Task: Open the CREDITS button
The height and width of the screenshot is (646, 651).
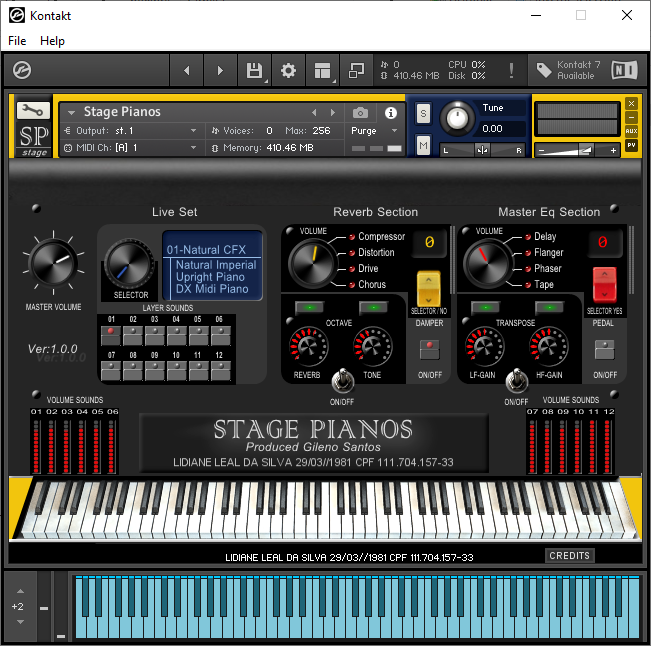Action: pyautogui.click(x=569, y=555)
